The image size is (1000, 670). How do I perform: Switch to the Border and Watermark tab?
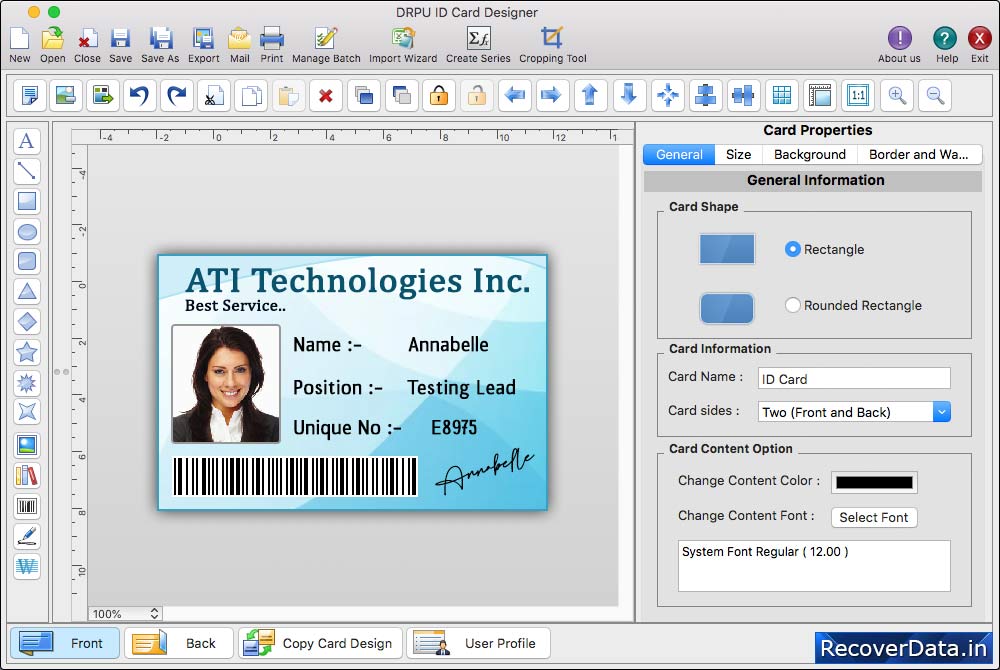pos(919,154)
